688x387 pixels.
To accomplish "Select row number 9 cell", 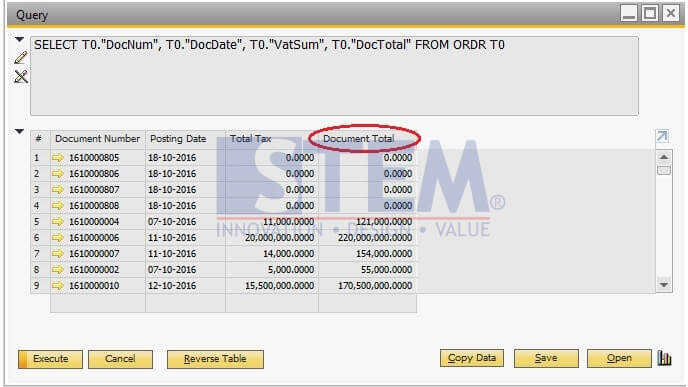I will click(40, 286).
